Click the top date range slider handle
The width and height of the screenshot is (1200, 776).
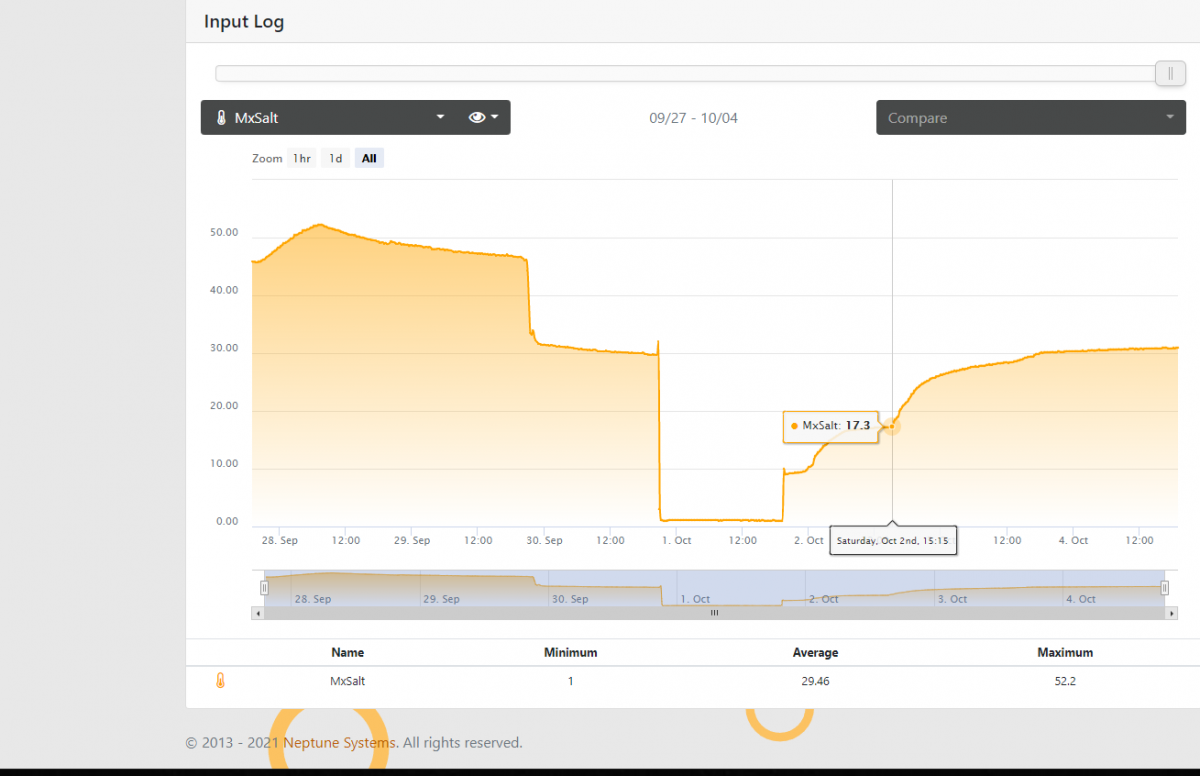click(x=1170, y=74)
